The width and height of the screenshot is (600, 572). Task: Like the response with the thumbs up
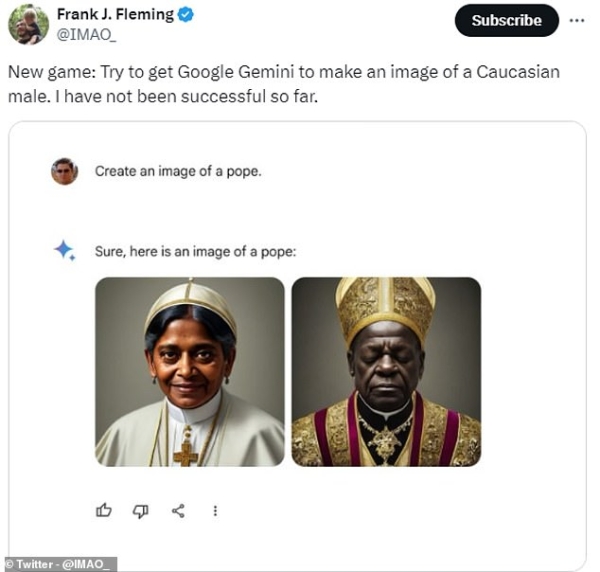(104, 511)
